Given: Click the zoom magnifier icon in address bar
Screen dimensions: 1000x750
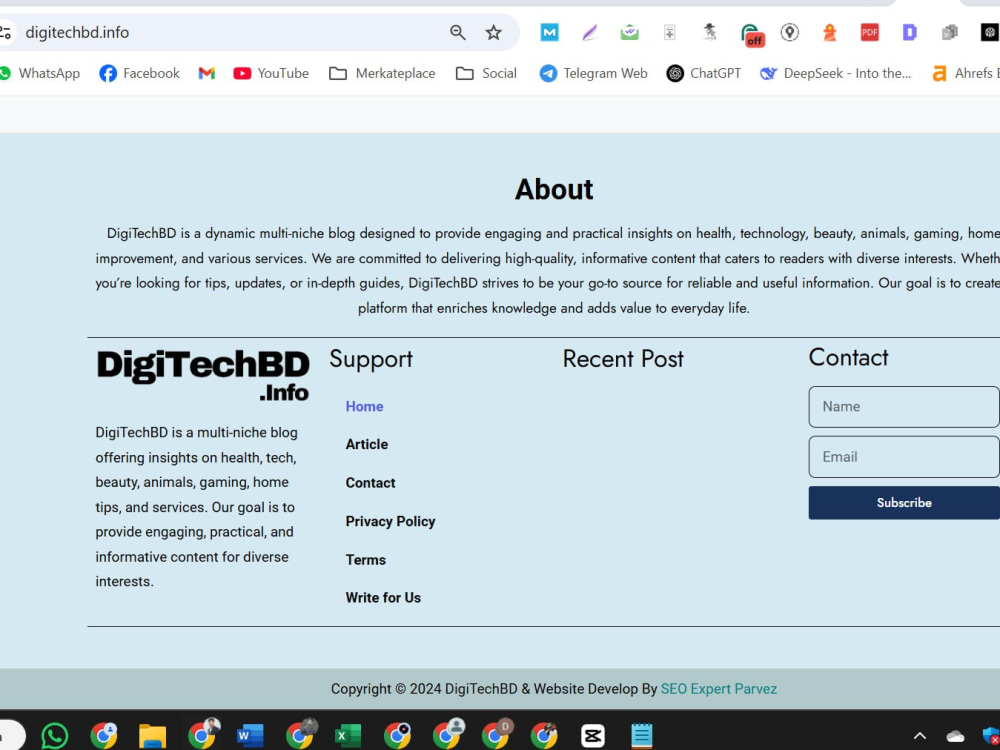Looking at the screenshot, I should click(457, 32).
